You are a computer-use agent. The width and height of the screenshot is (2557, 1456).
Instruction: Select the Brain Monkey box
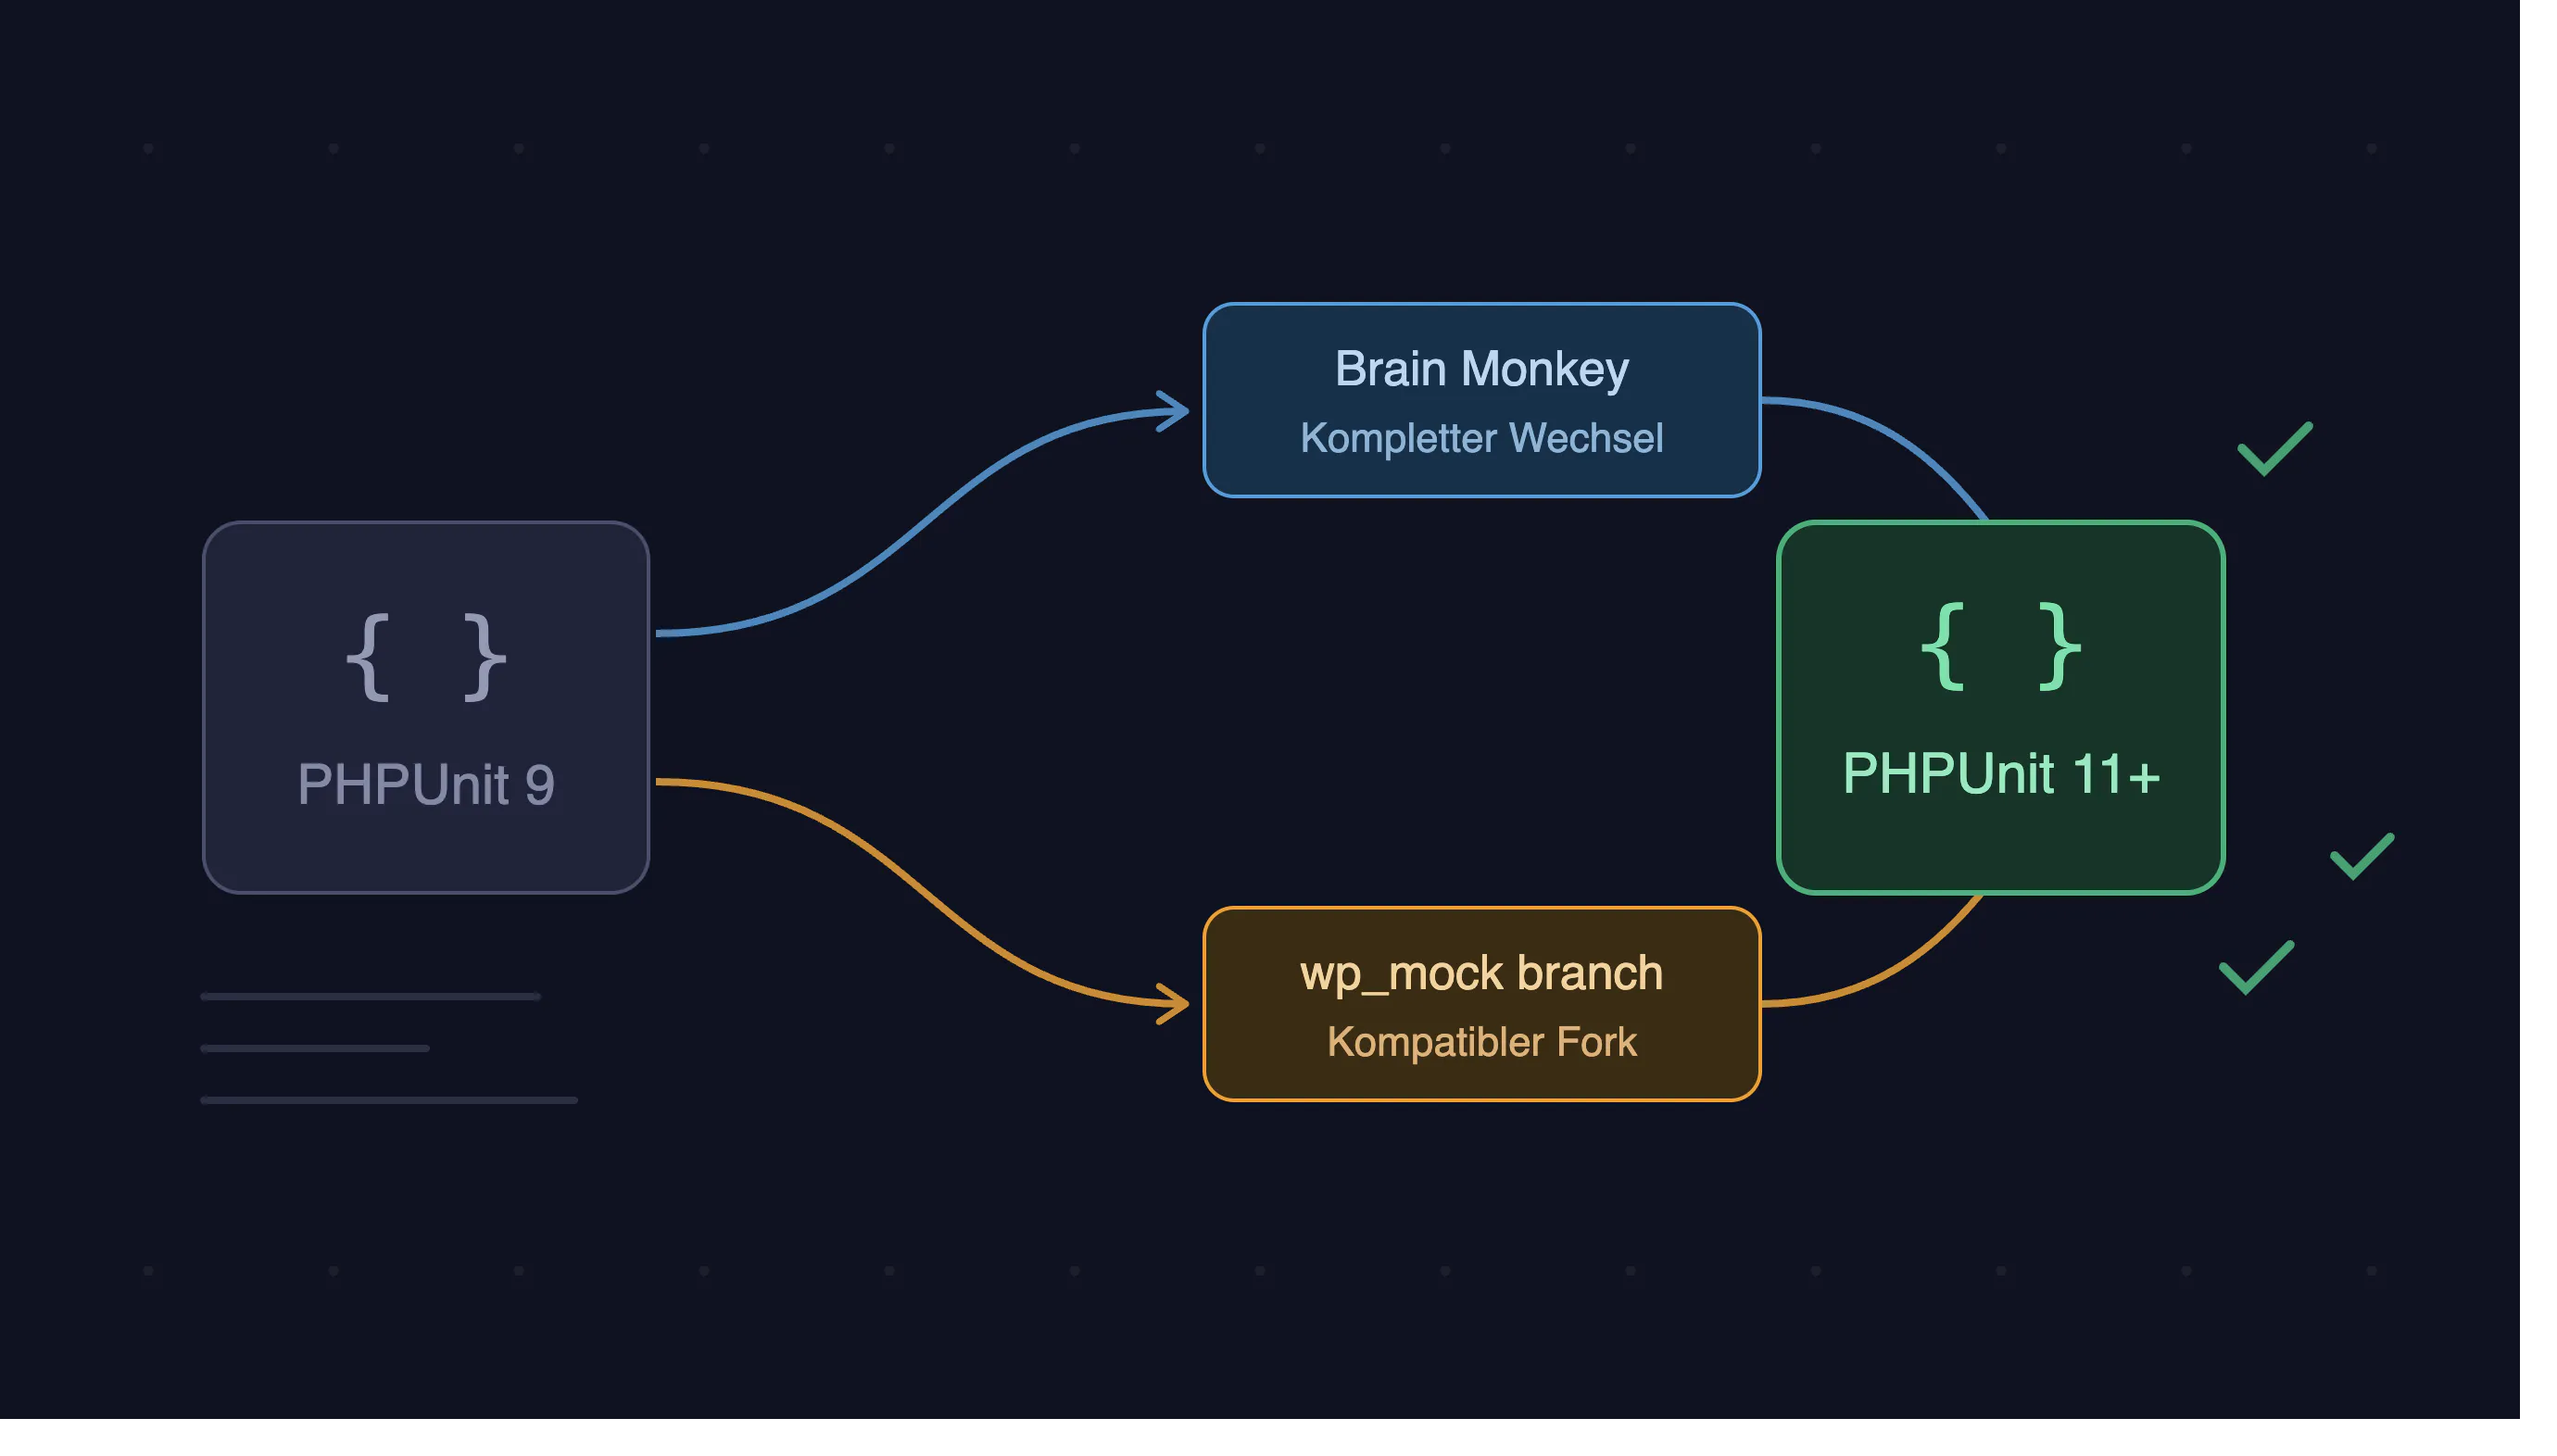pos(1481,400)
